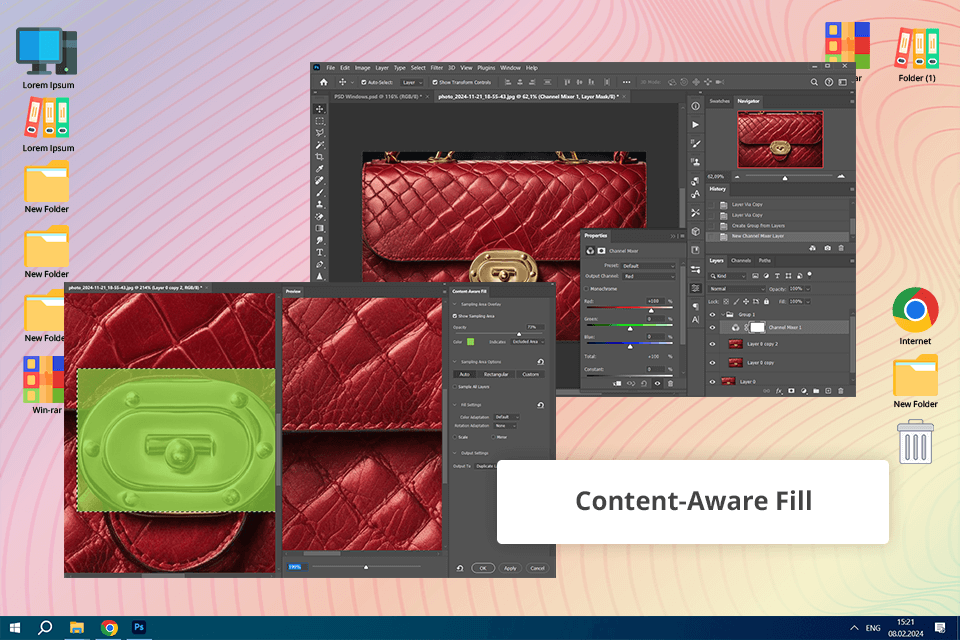The width and height of the screenshot is (960, 640).
Task: Toggle Show Transform Controls checkbox
Action: tap(435, 82)
